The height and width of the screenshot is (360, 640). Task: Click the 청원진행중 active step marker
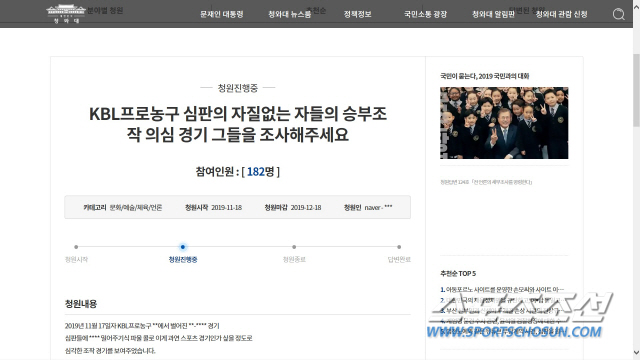[x=182, y=247]
